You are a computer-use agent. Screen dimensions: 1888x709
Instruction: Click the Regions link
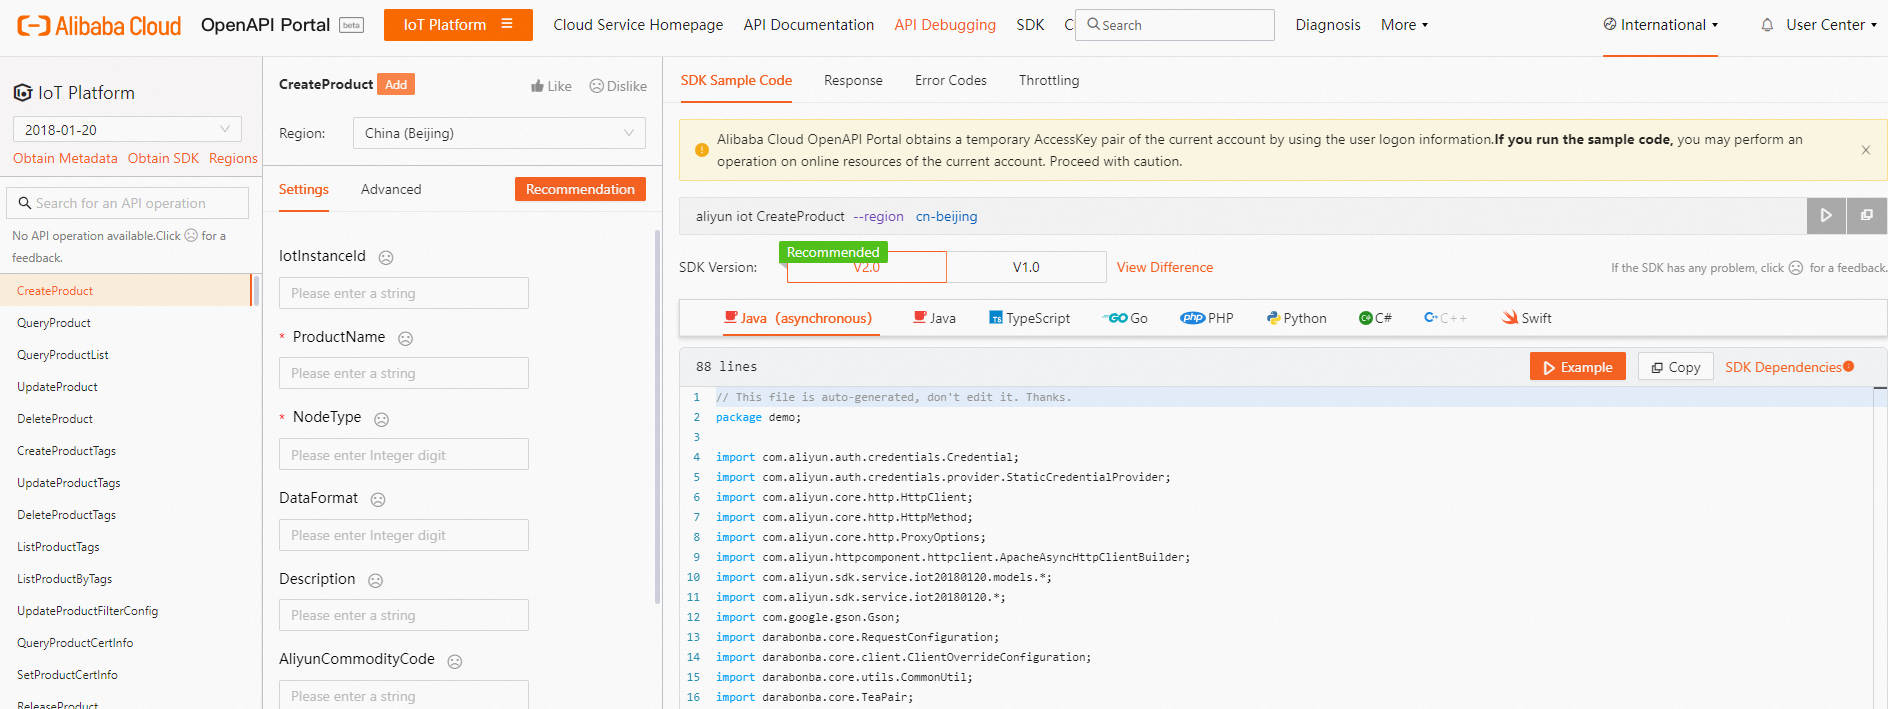233,158
